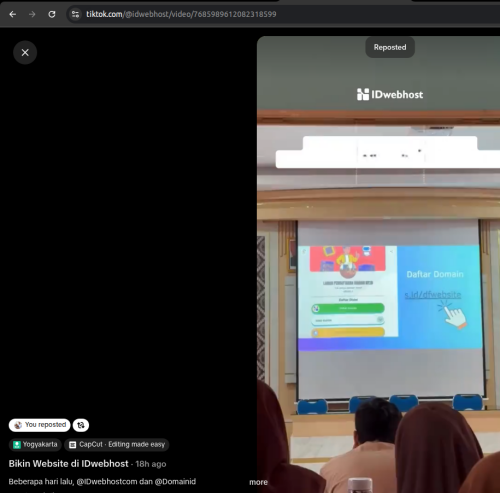The height and width of the screenshot is (493, 500).
Task: Reload the TikTok page
Action: coord(52,14)
